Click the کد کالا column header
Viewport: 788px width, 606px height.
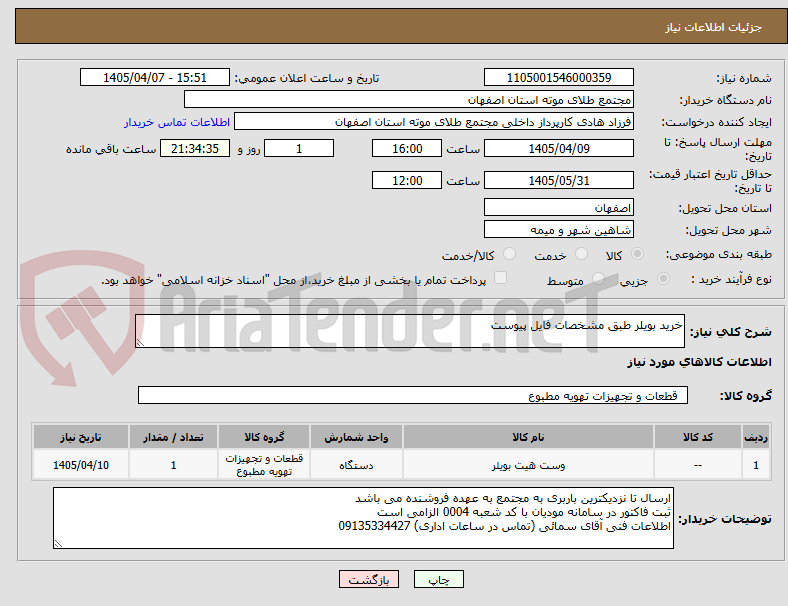[698, 437]
